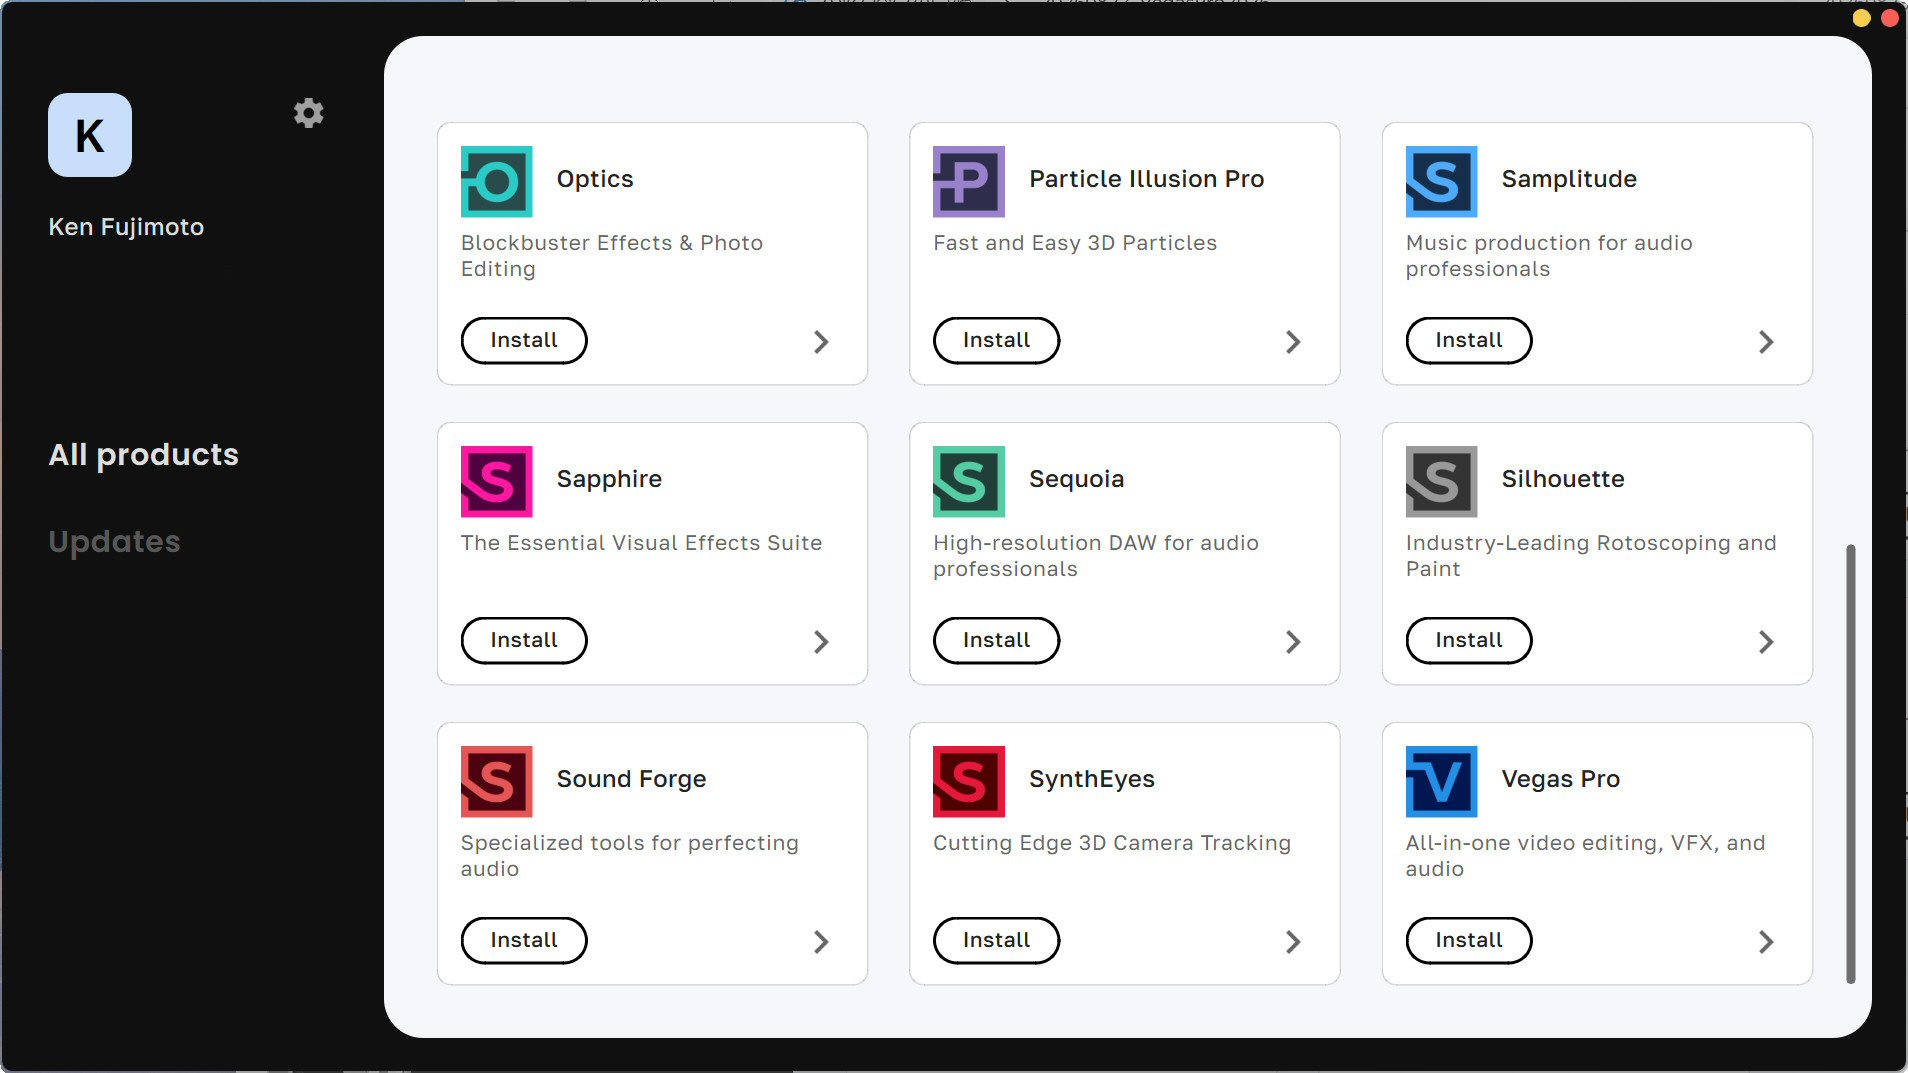Install Sequoia
The width and height of the screenshot is (1908, 1073).
coord(997,641)
